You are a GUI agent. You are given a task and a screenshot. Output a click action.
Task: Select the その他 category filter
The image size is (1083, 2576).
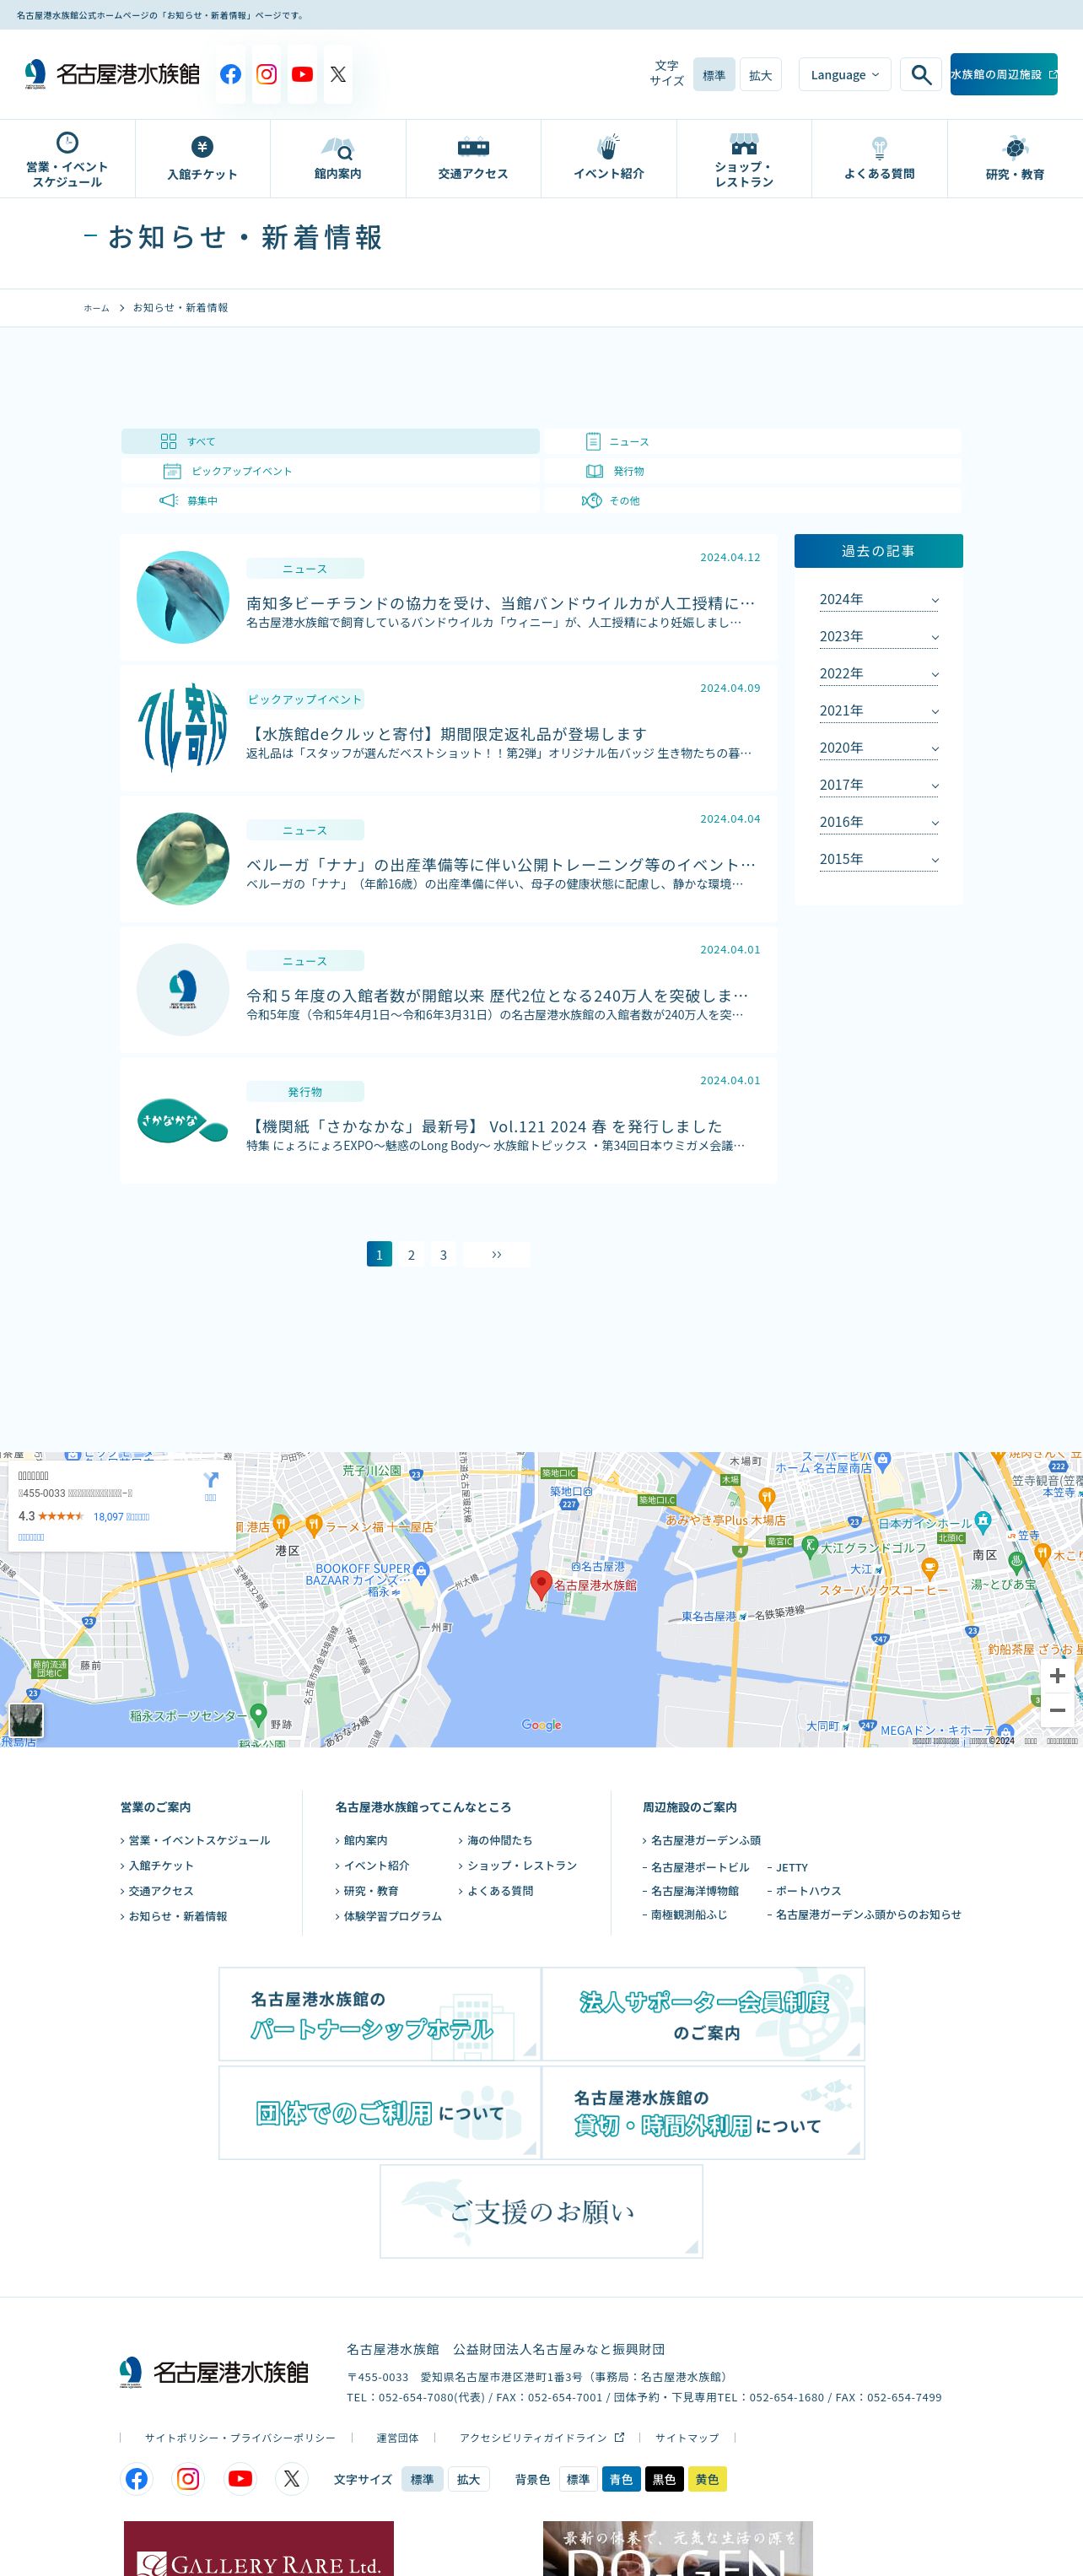[752, 500]
